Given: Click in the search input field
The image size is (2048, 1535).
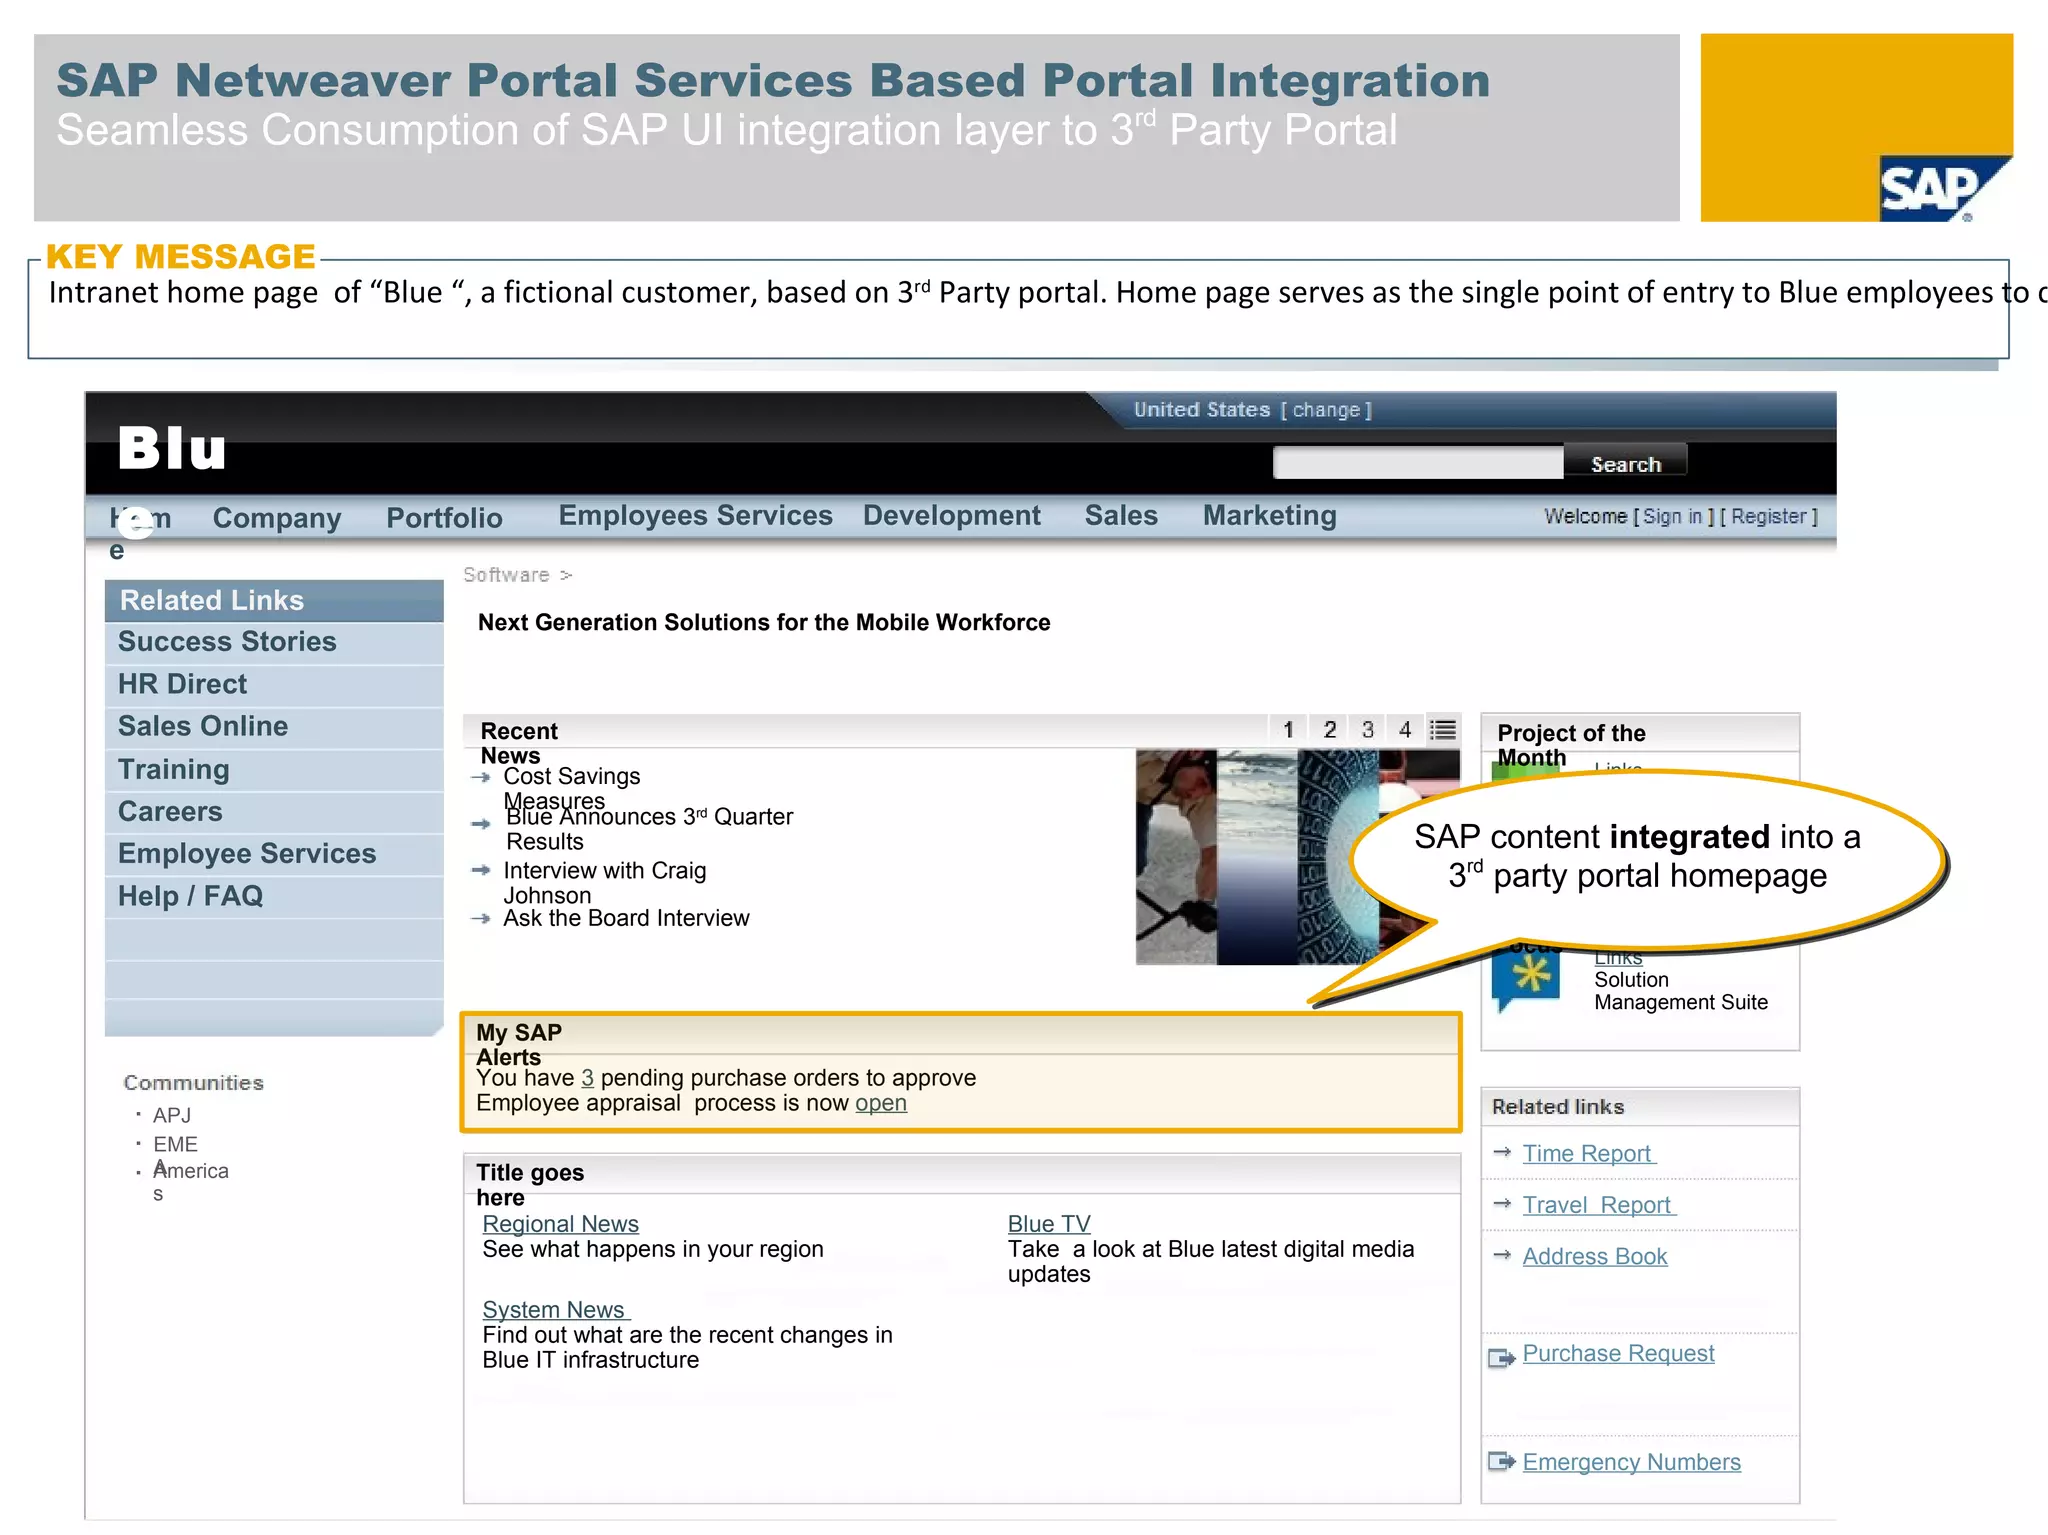Looking at the screenshot, I should [x=1418, y=463].
